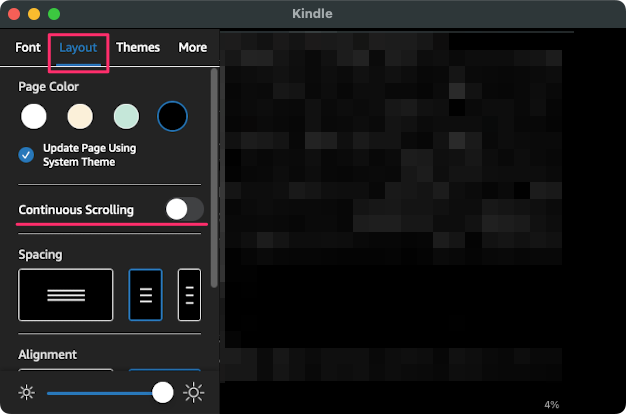Switch to the Layout tab

click(x=78, y=48)
